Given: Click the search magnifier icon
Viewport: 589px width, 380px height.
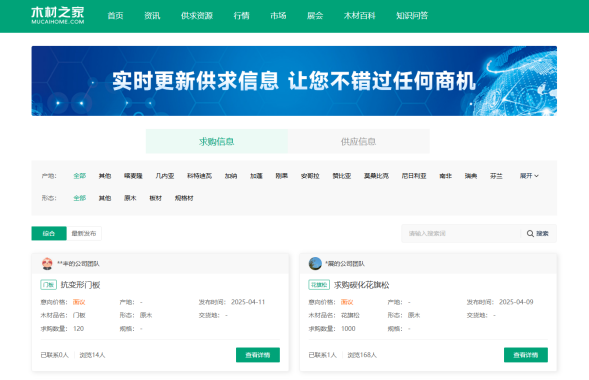Looking at the screenshot, I should (530, 234).
